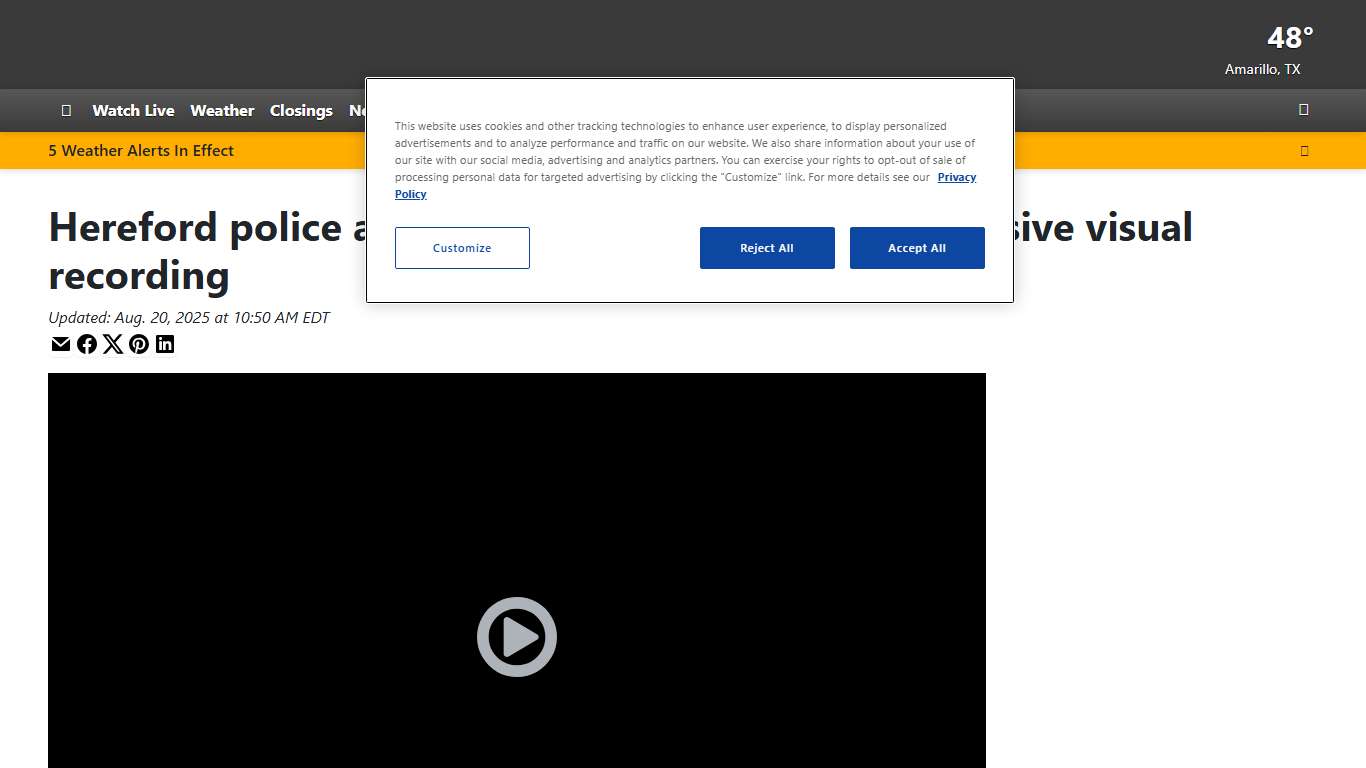Click the 48° temperature reading

point(1289,38)
